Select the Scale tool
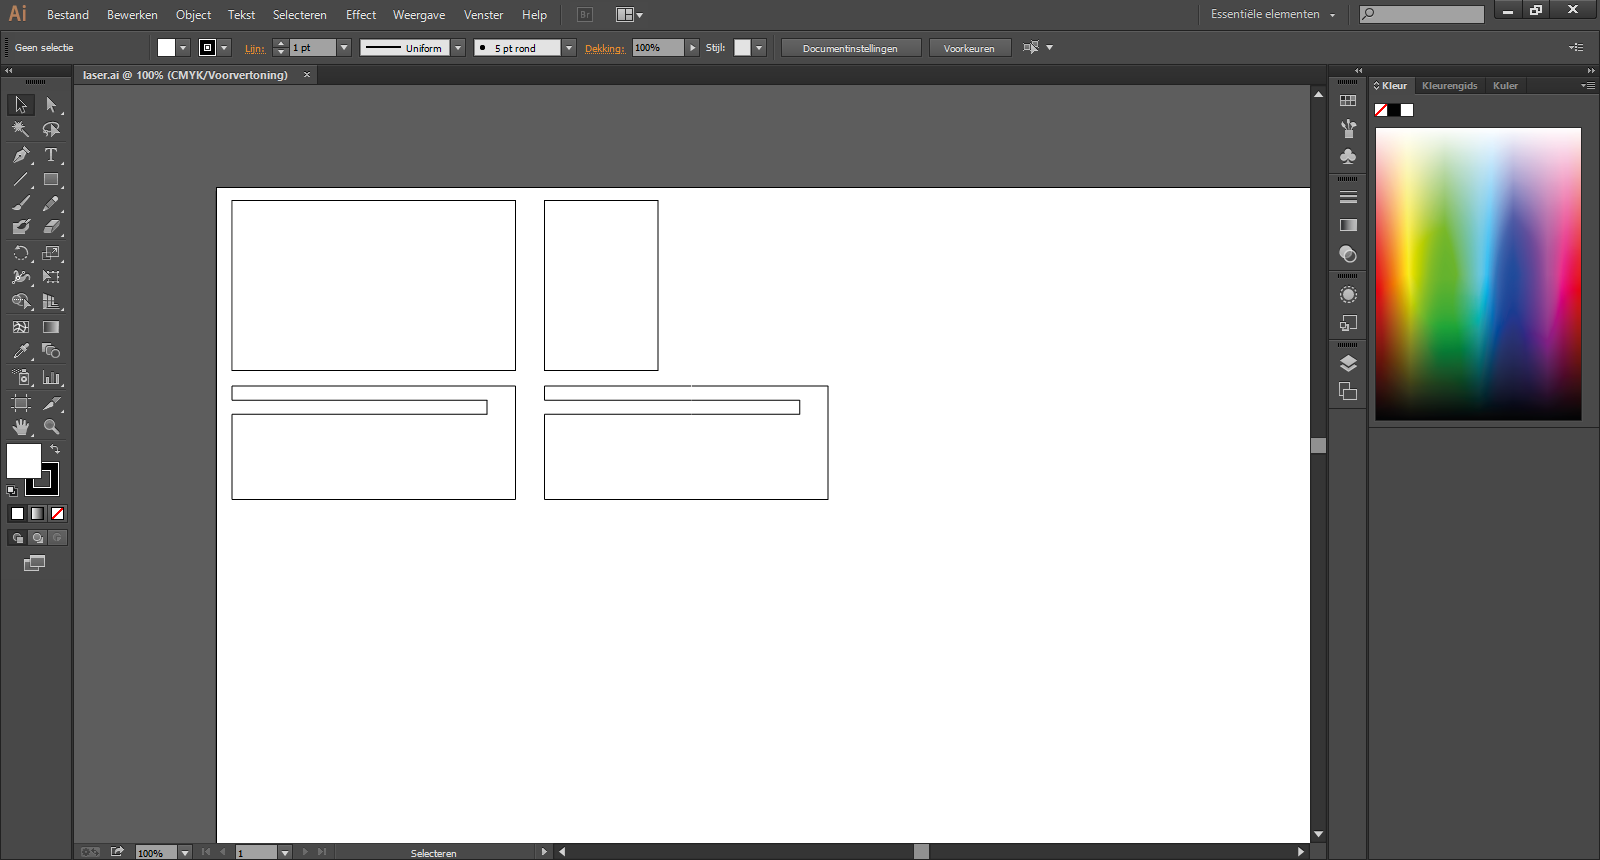 [x=51, y=253]
